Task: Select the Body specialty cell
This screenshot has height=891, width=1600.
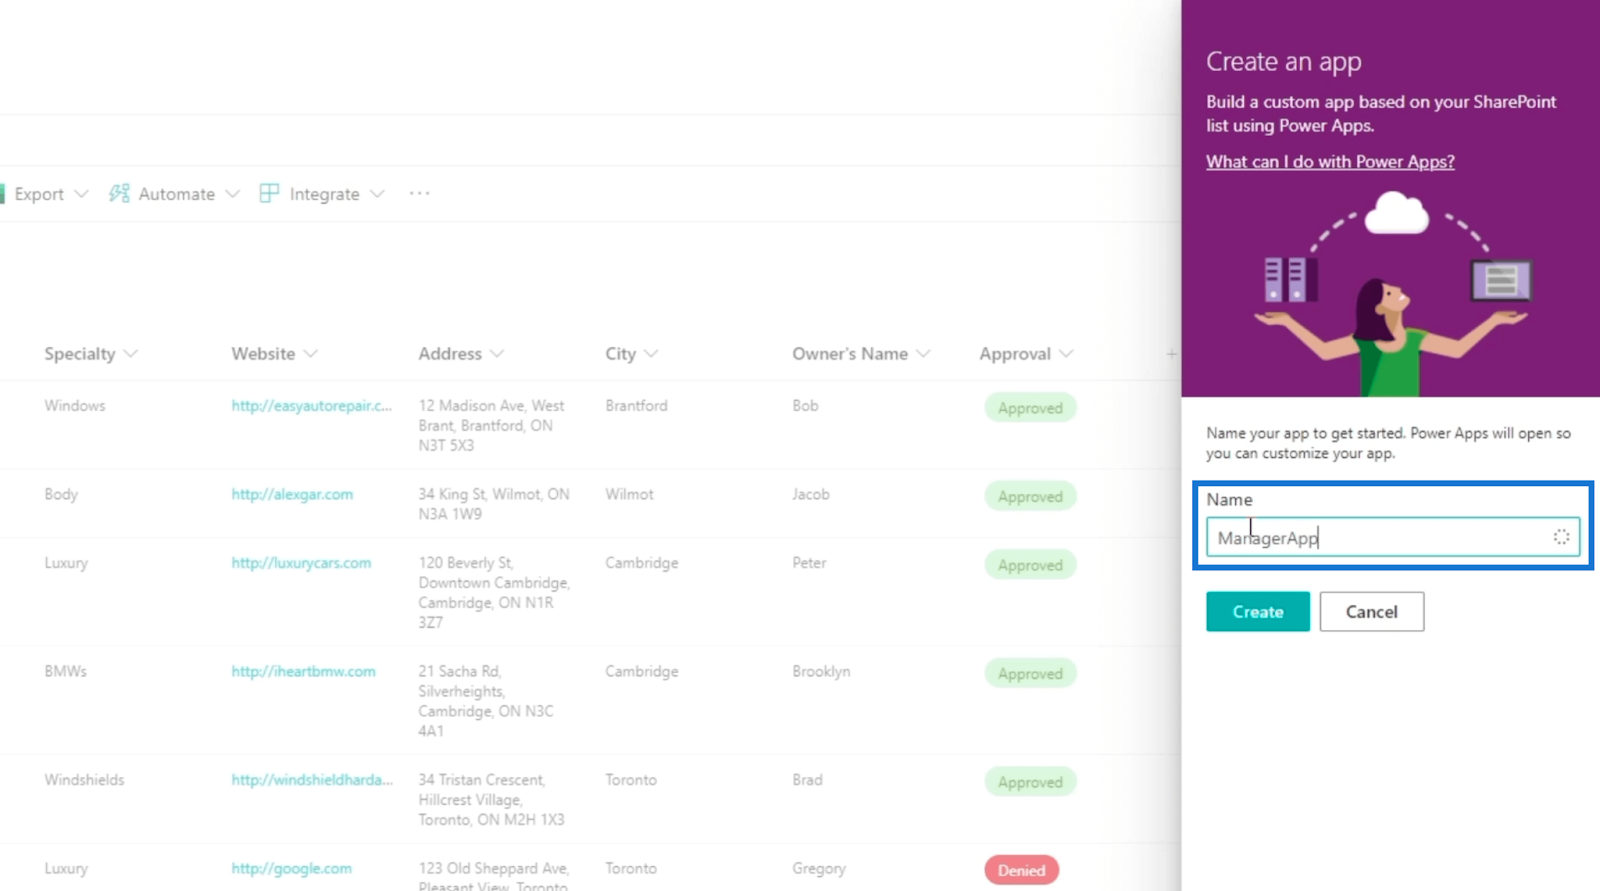Action: coord(61,495)
